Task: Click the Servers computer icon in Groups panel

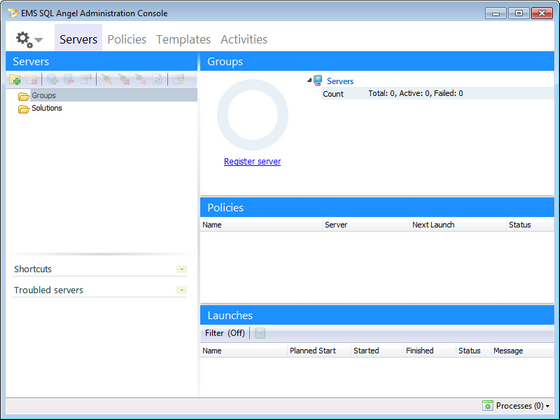Action: [318, 81]
